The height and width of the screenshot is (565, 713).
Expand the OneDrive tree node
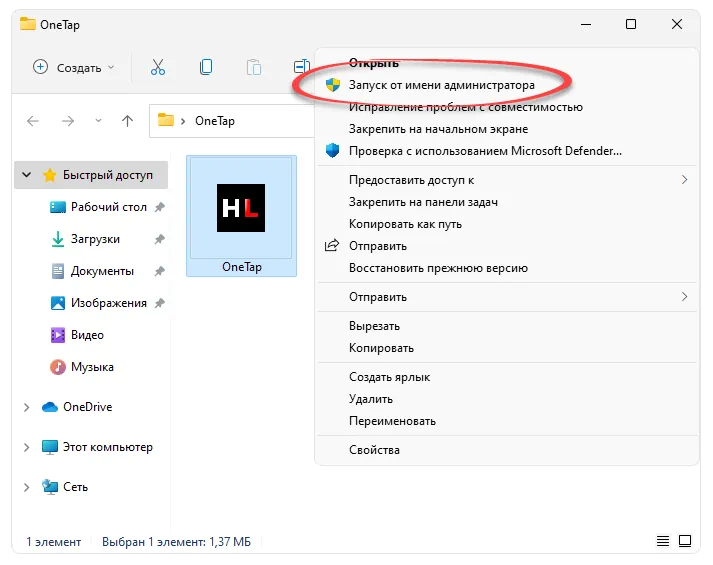coord(26,407)
